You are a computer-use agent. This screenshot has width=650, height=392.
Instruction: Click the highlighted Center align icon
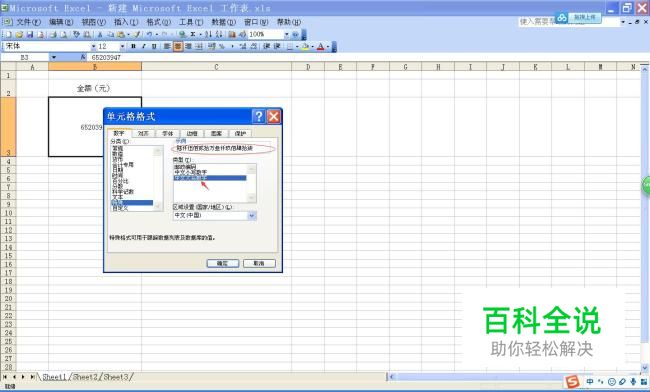pos(177,46)
